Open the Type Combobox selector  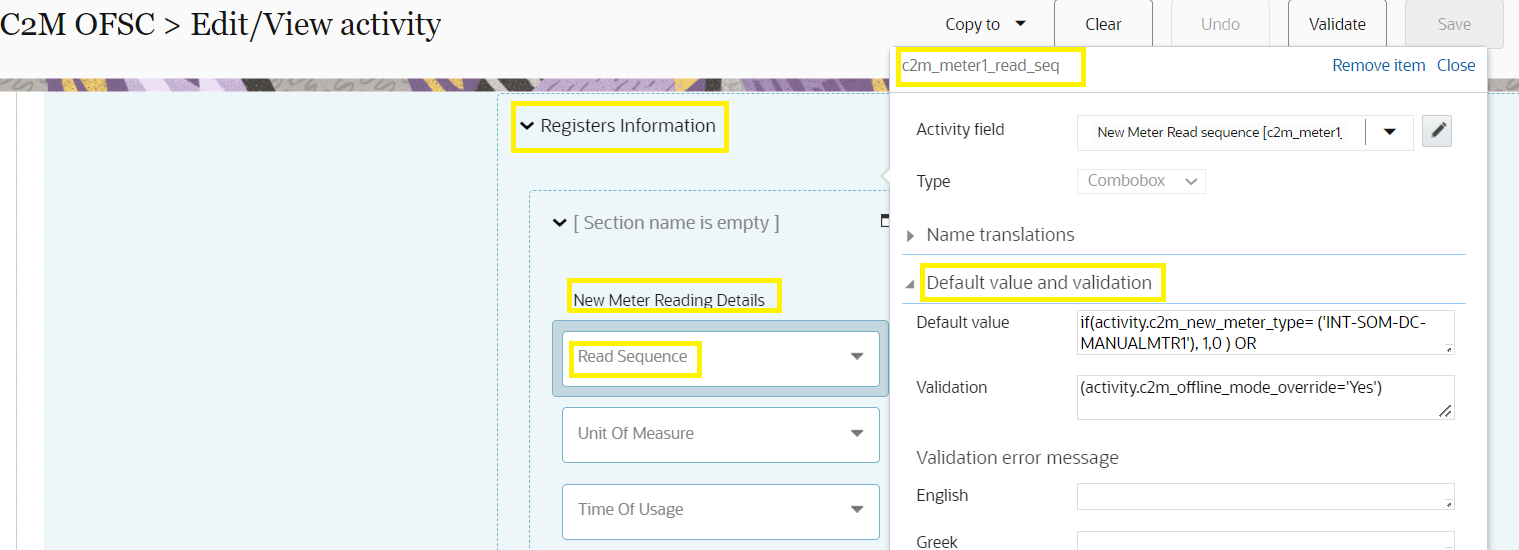pyautogui.click(x=1141, y=181)
